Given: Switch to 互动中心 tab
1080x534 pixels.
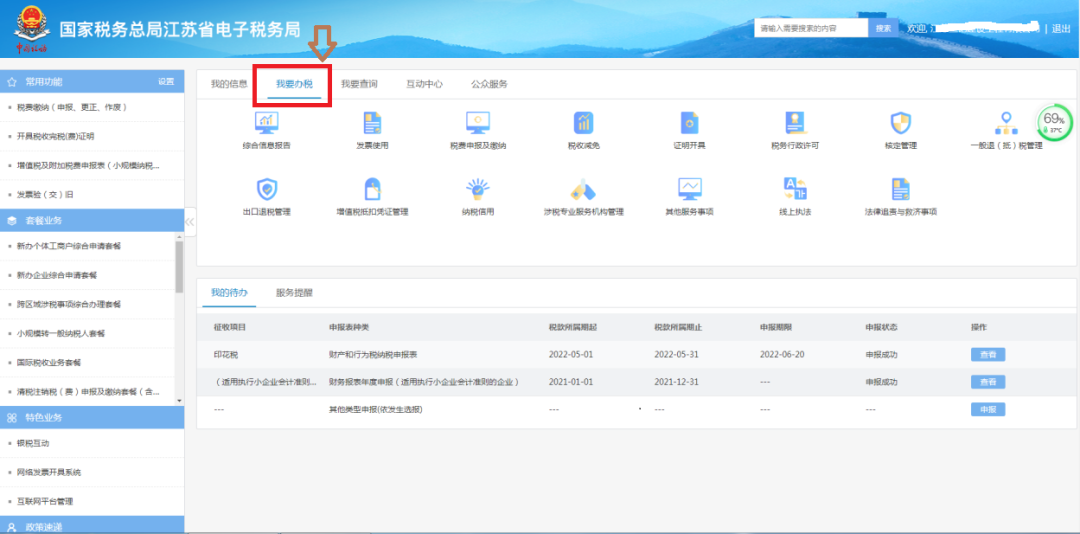Looking at the screenshot, I should point(424,84).
